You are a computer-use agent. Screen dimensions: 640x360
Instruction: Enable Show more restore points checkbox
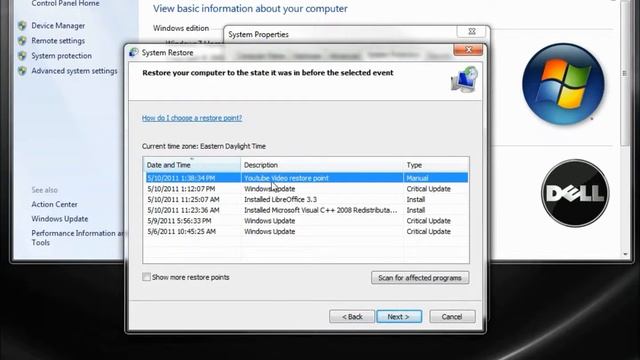coord(147,277)
